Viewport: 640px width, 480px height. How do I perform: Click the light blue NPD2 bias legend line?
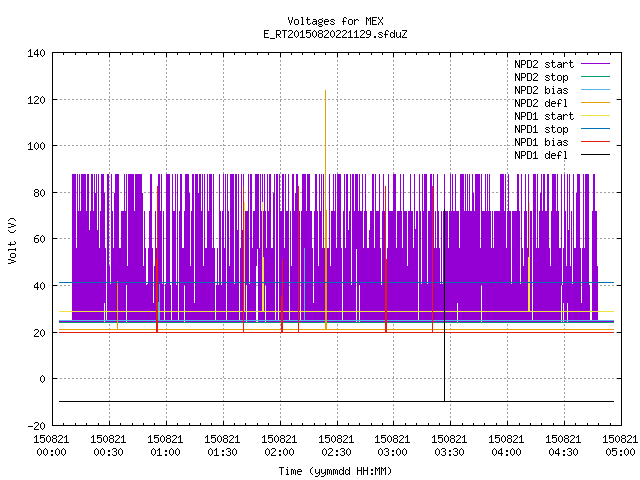click(x=595, y=89)
